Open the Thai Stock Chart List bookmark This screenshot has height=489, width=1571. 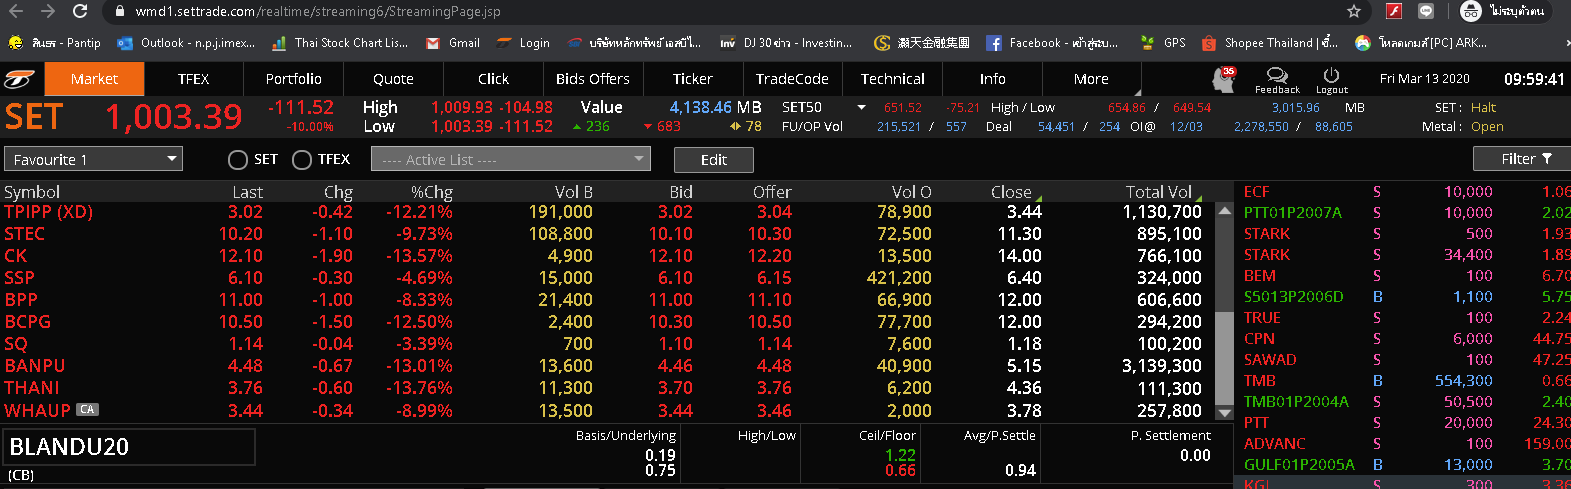point(340,43)
